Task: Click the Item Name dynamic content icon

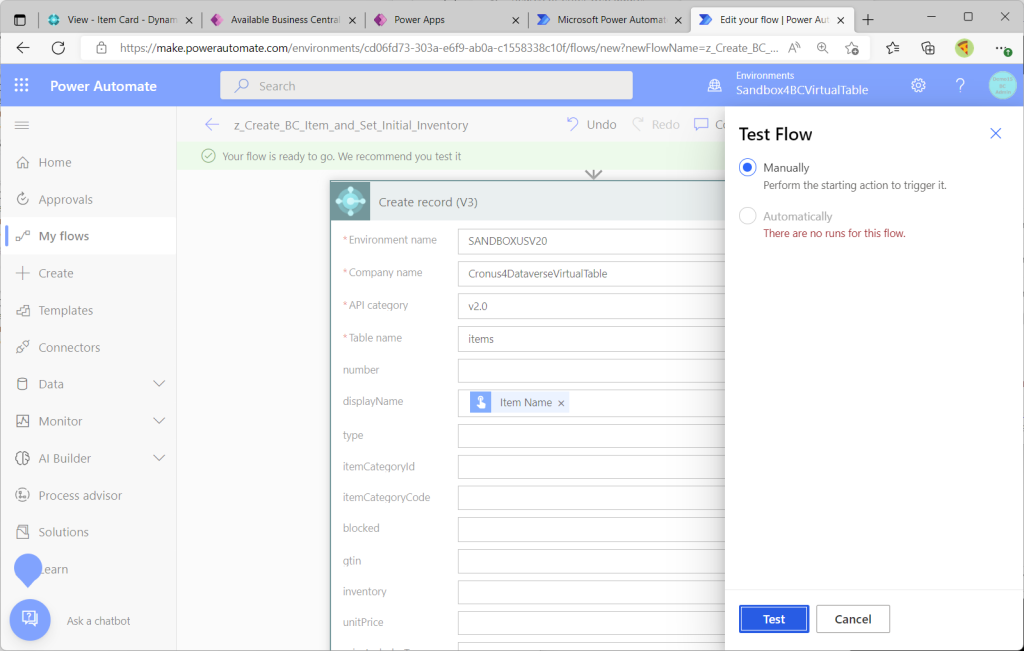Action: tap(481, 402)
